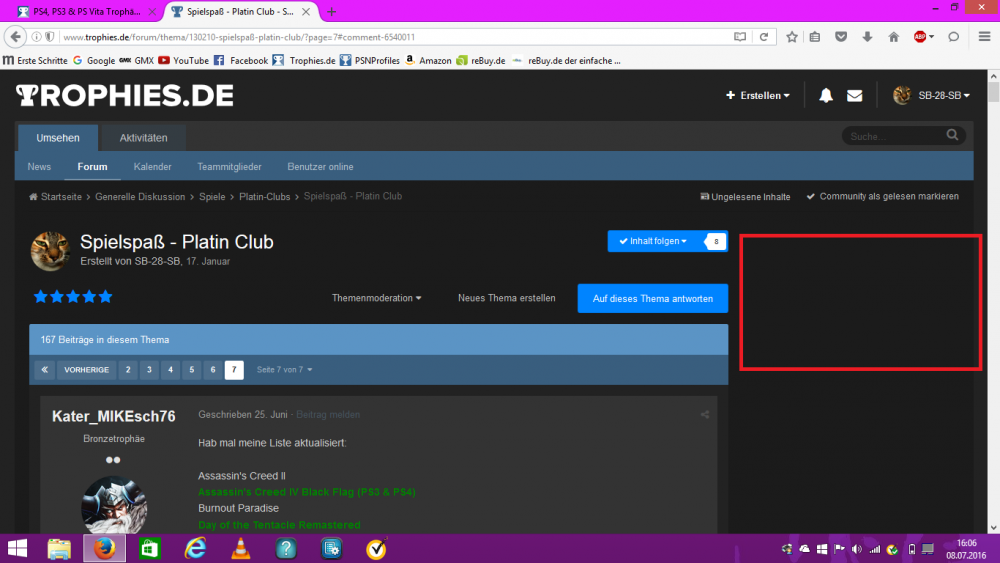Go to the Firefox home page icon
This screenshot has width=1000, height=563.
click(x=893, y=37)
